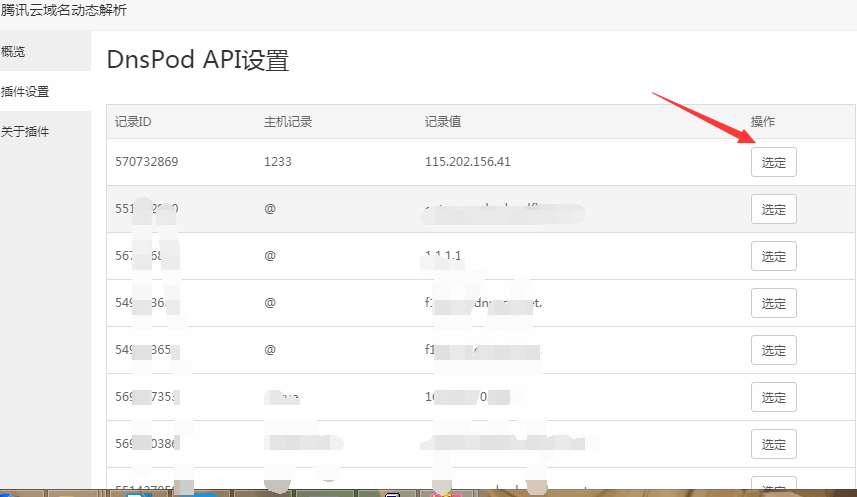Click record value 115.202.156.41
Viewport: 857px width, 497px height.
click(x=467, y=162)
